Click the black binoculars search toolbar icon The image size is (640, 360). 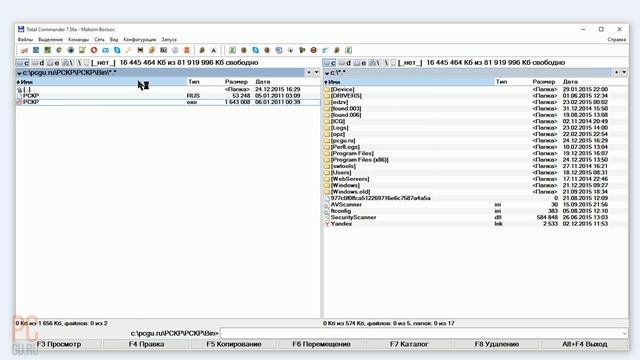[x=140, y=50]
